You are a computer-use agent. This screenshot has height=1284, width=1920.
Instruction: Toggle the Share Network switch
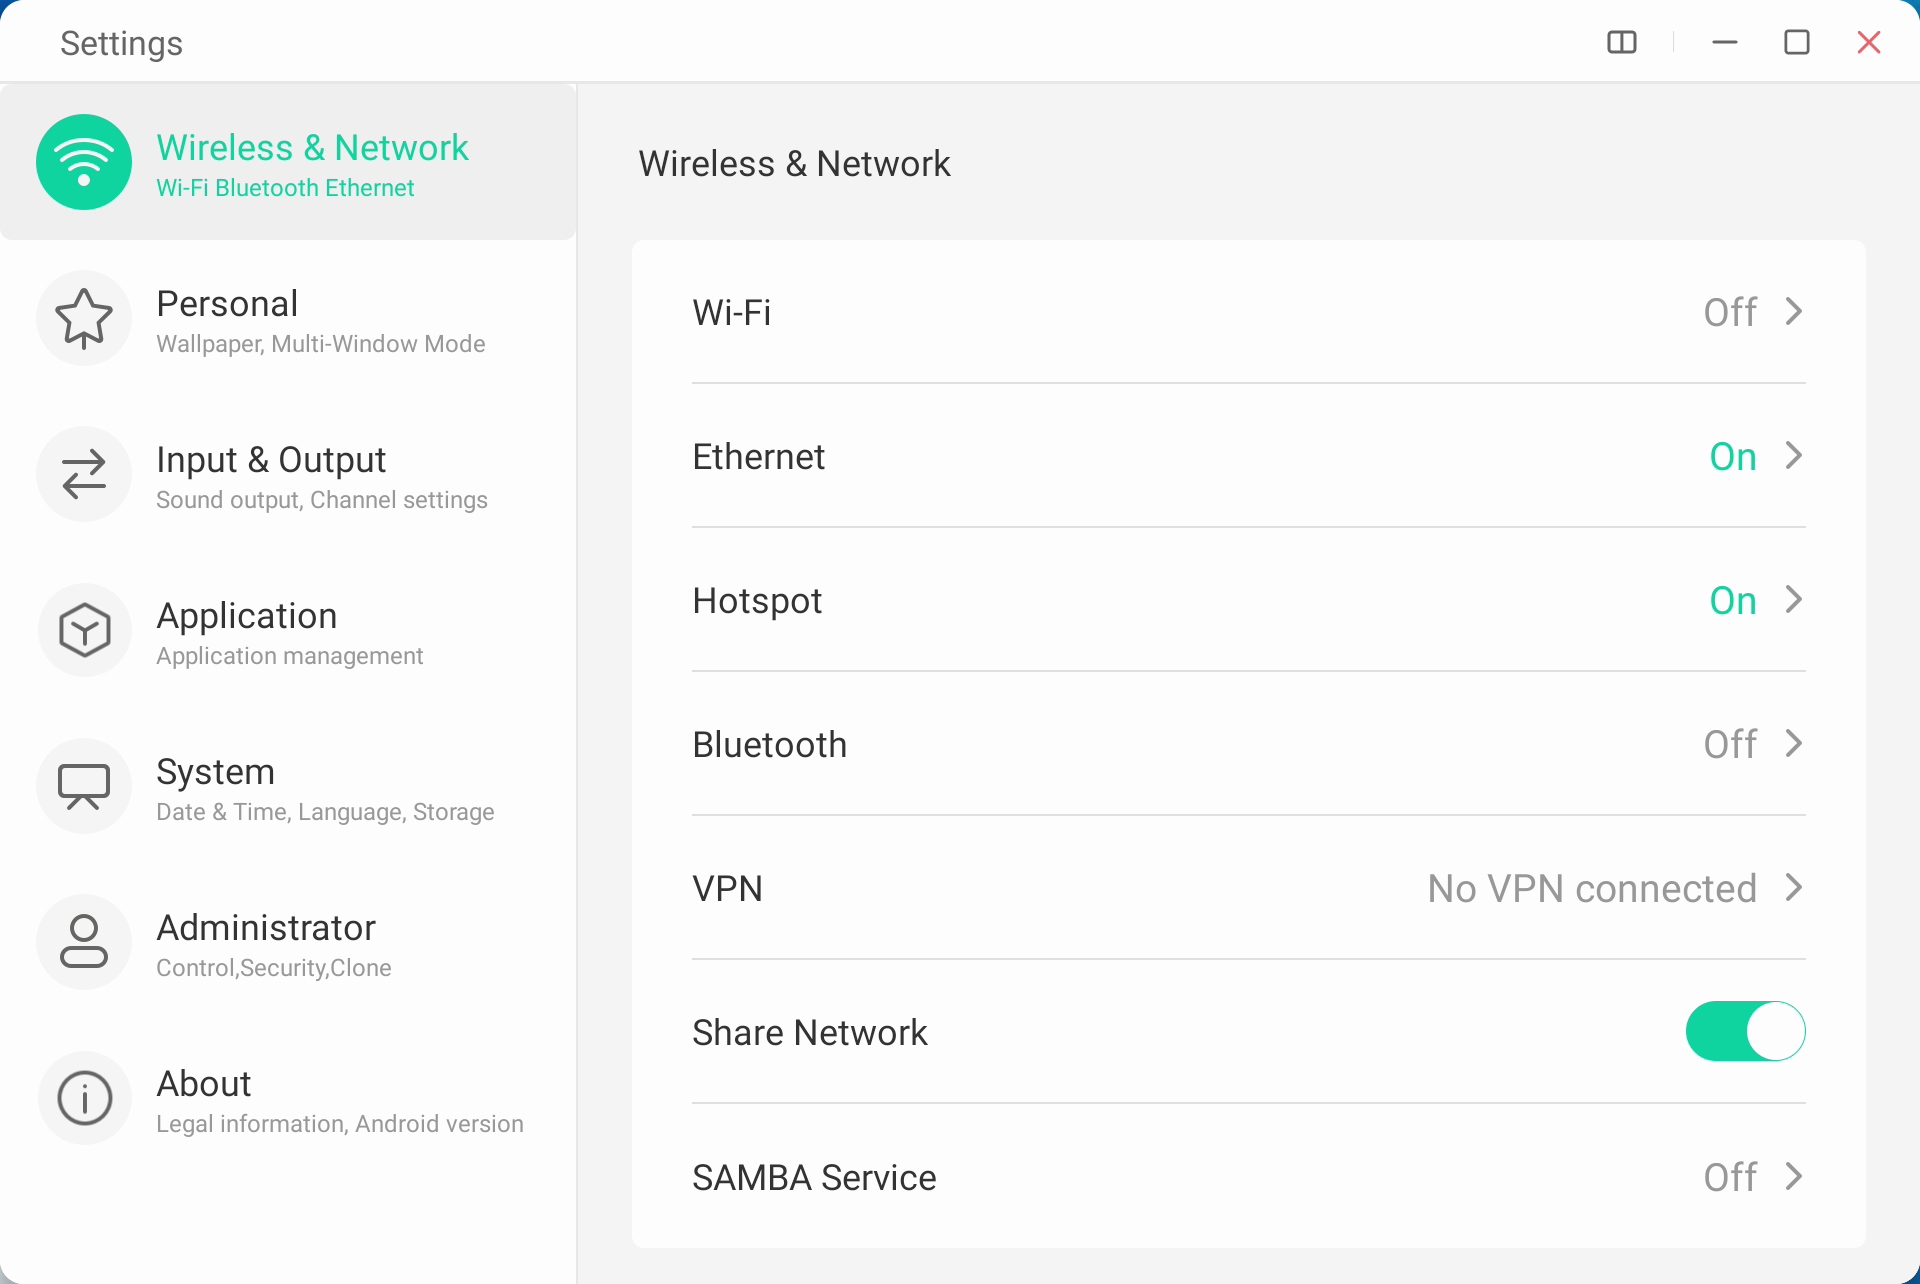pyautogui.click(x=1745, y=1031)
